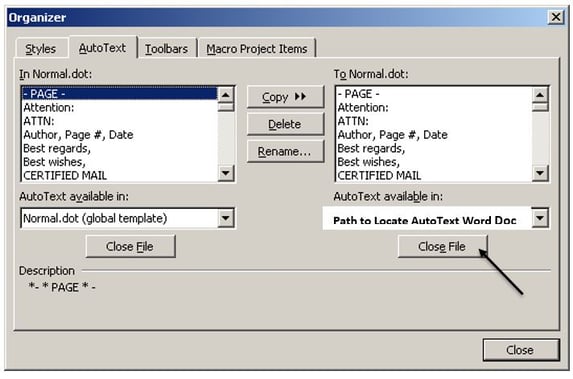The height and width of the screenshot is (379, 573).
Task: Expand the right AutoText available in dropdown
Action: (540, 218)
